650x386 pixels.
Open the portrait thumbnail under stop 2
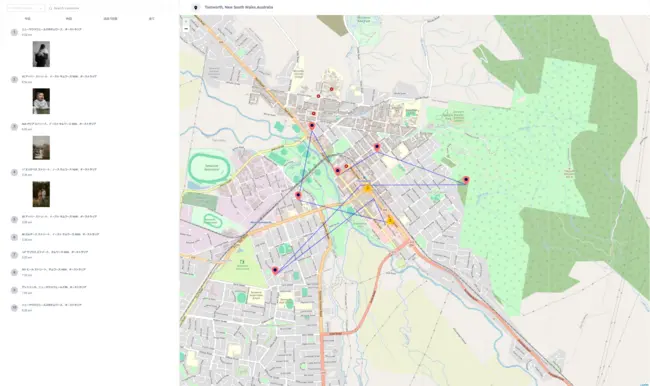[x=41, y=101]
